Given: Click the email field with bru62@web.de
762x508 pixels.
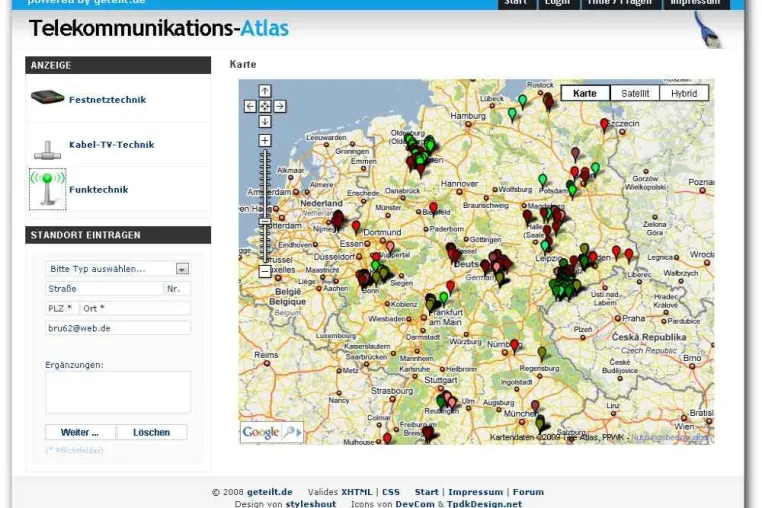Looking at the screenshot, I should [118, 328].
